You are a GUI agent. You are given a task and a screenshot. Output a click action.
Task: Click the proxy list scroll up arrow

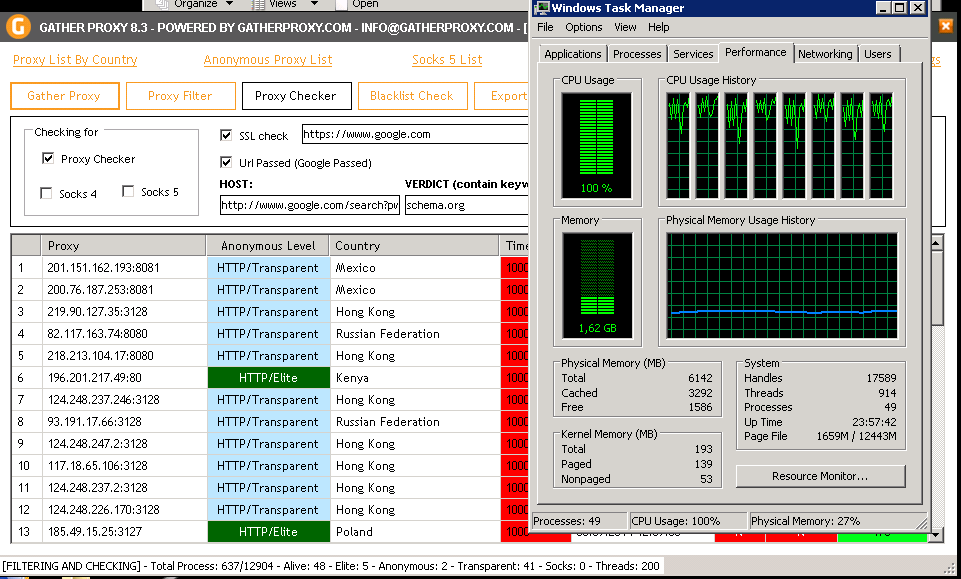pyautogui.click(x=936, y=244)
